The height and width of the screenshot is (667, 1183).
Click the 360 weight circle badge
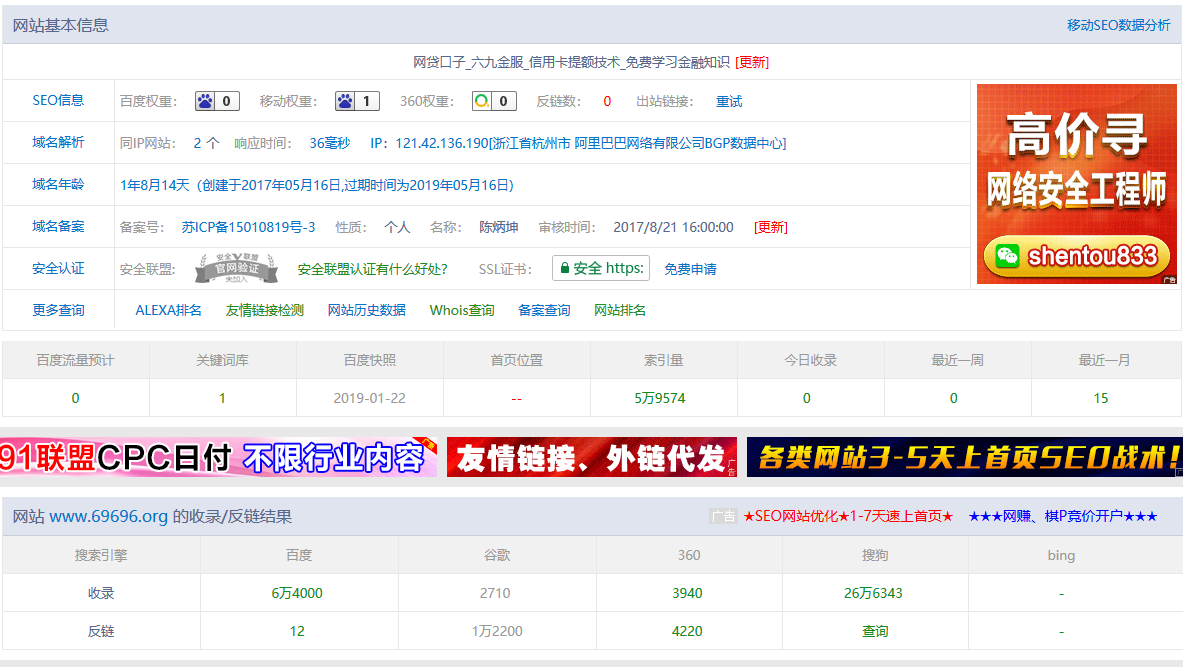[x=494, y=101]
